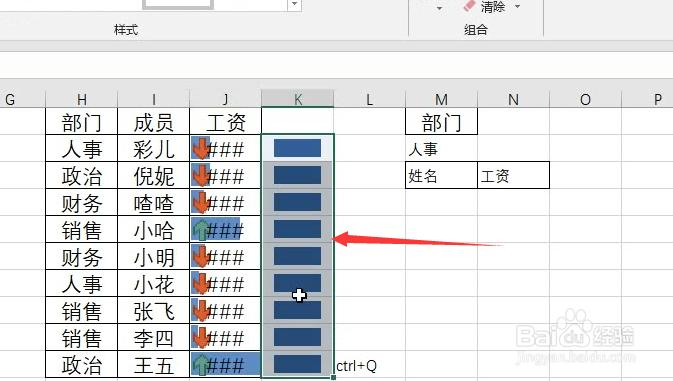
Task: Click the 工资 header cell in column J
Action: click(x=225, y=121)
